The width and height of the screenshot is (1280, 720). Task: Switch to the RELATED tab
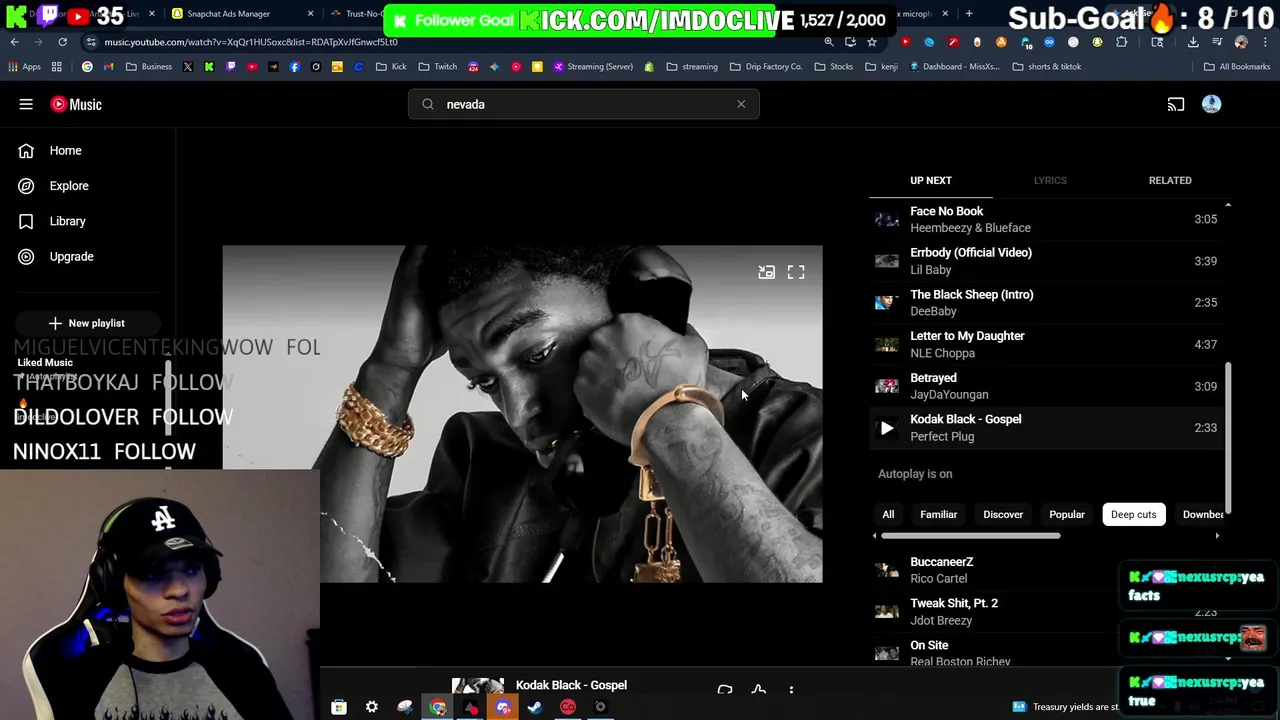1170,180
